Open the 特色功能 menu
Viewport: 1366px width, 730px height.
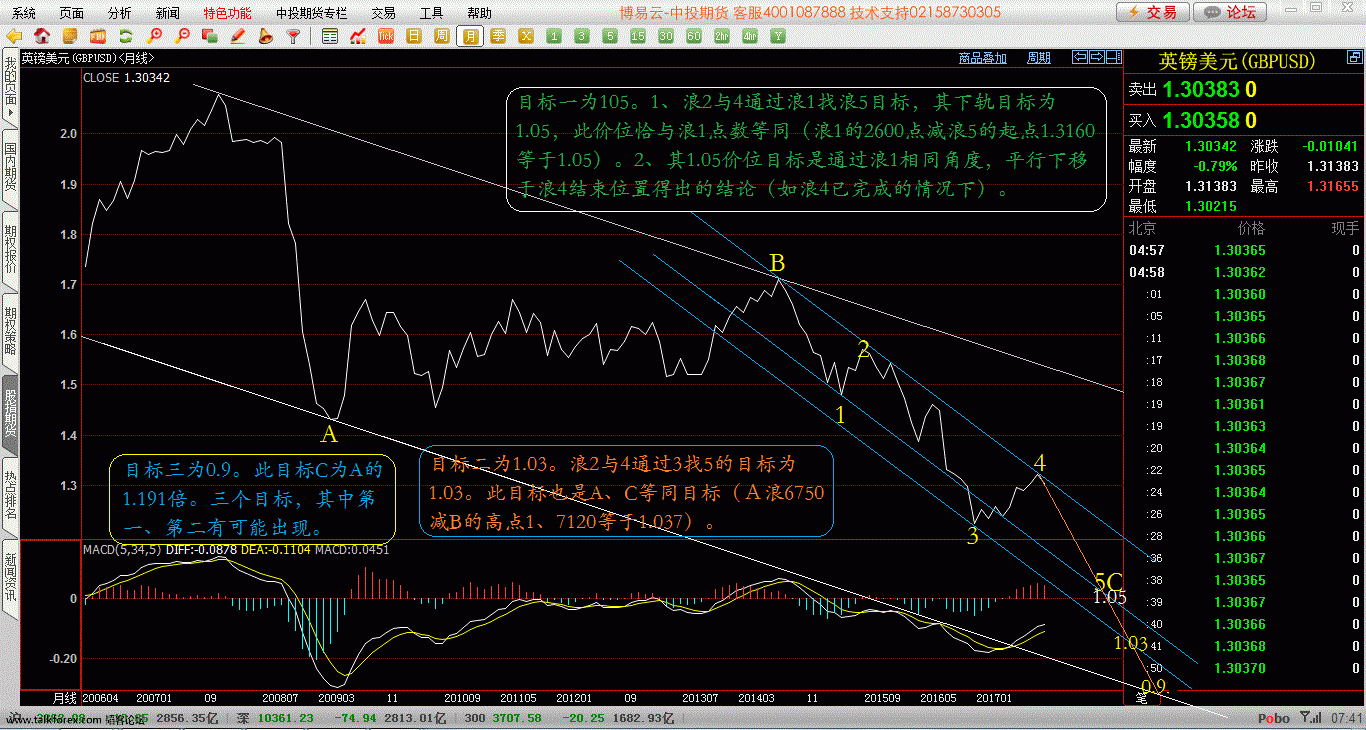point(227,13)
